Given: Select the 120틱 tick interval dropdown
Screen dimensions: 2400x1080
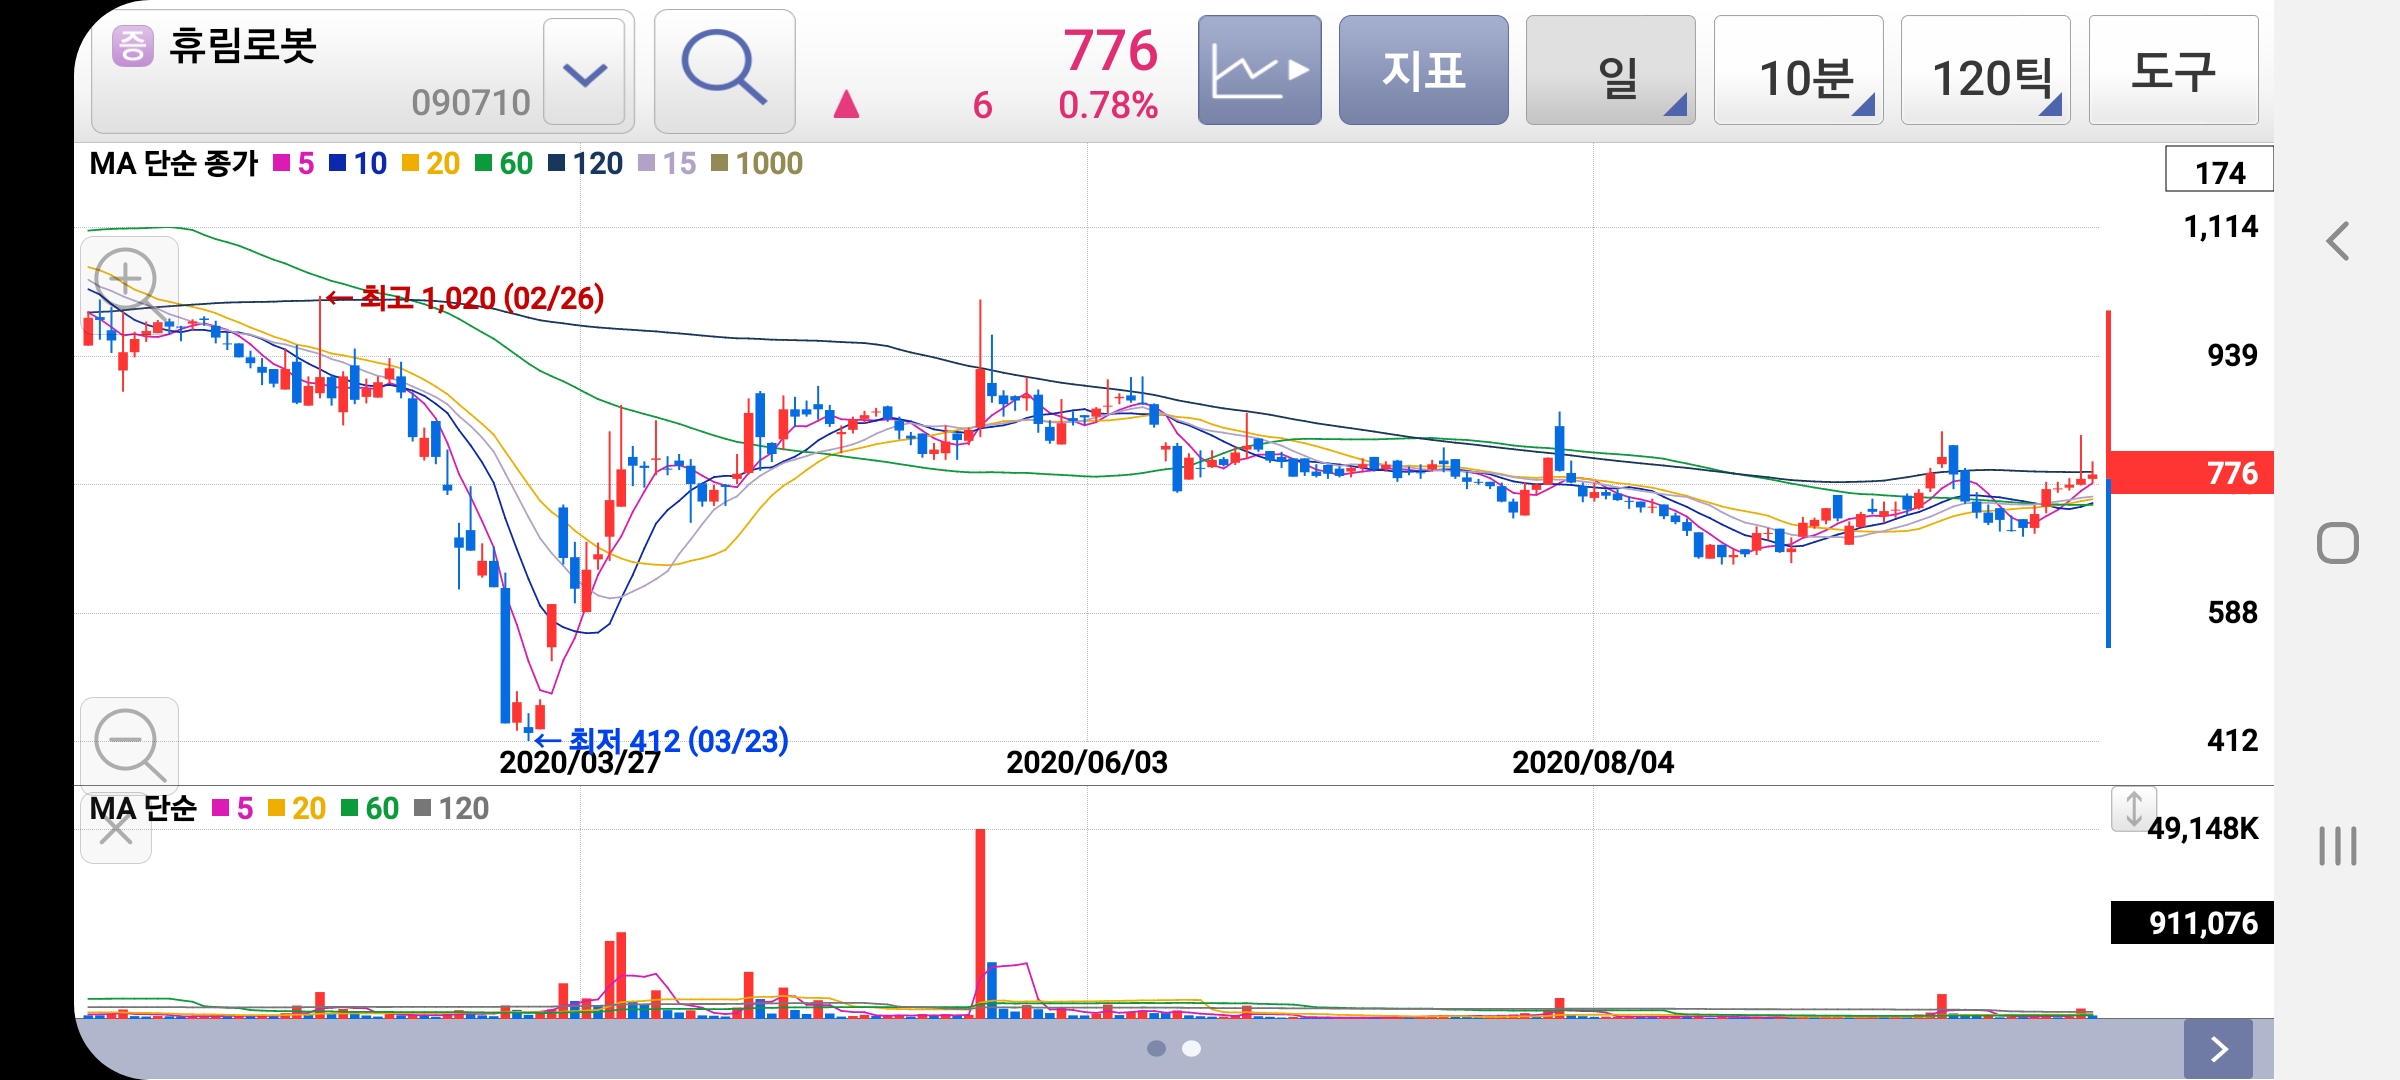Looking at the screenshot, I should click(1985, 70).
